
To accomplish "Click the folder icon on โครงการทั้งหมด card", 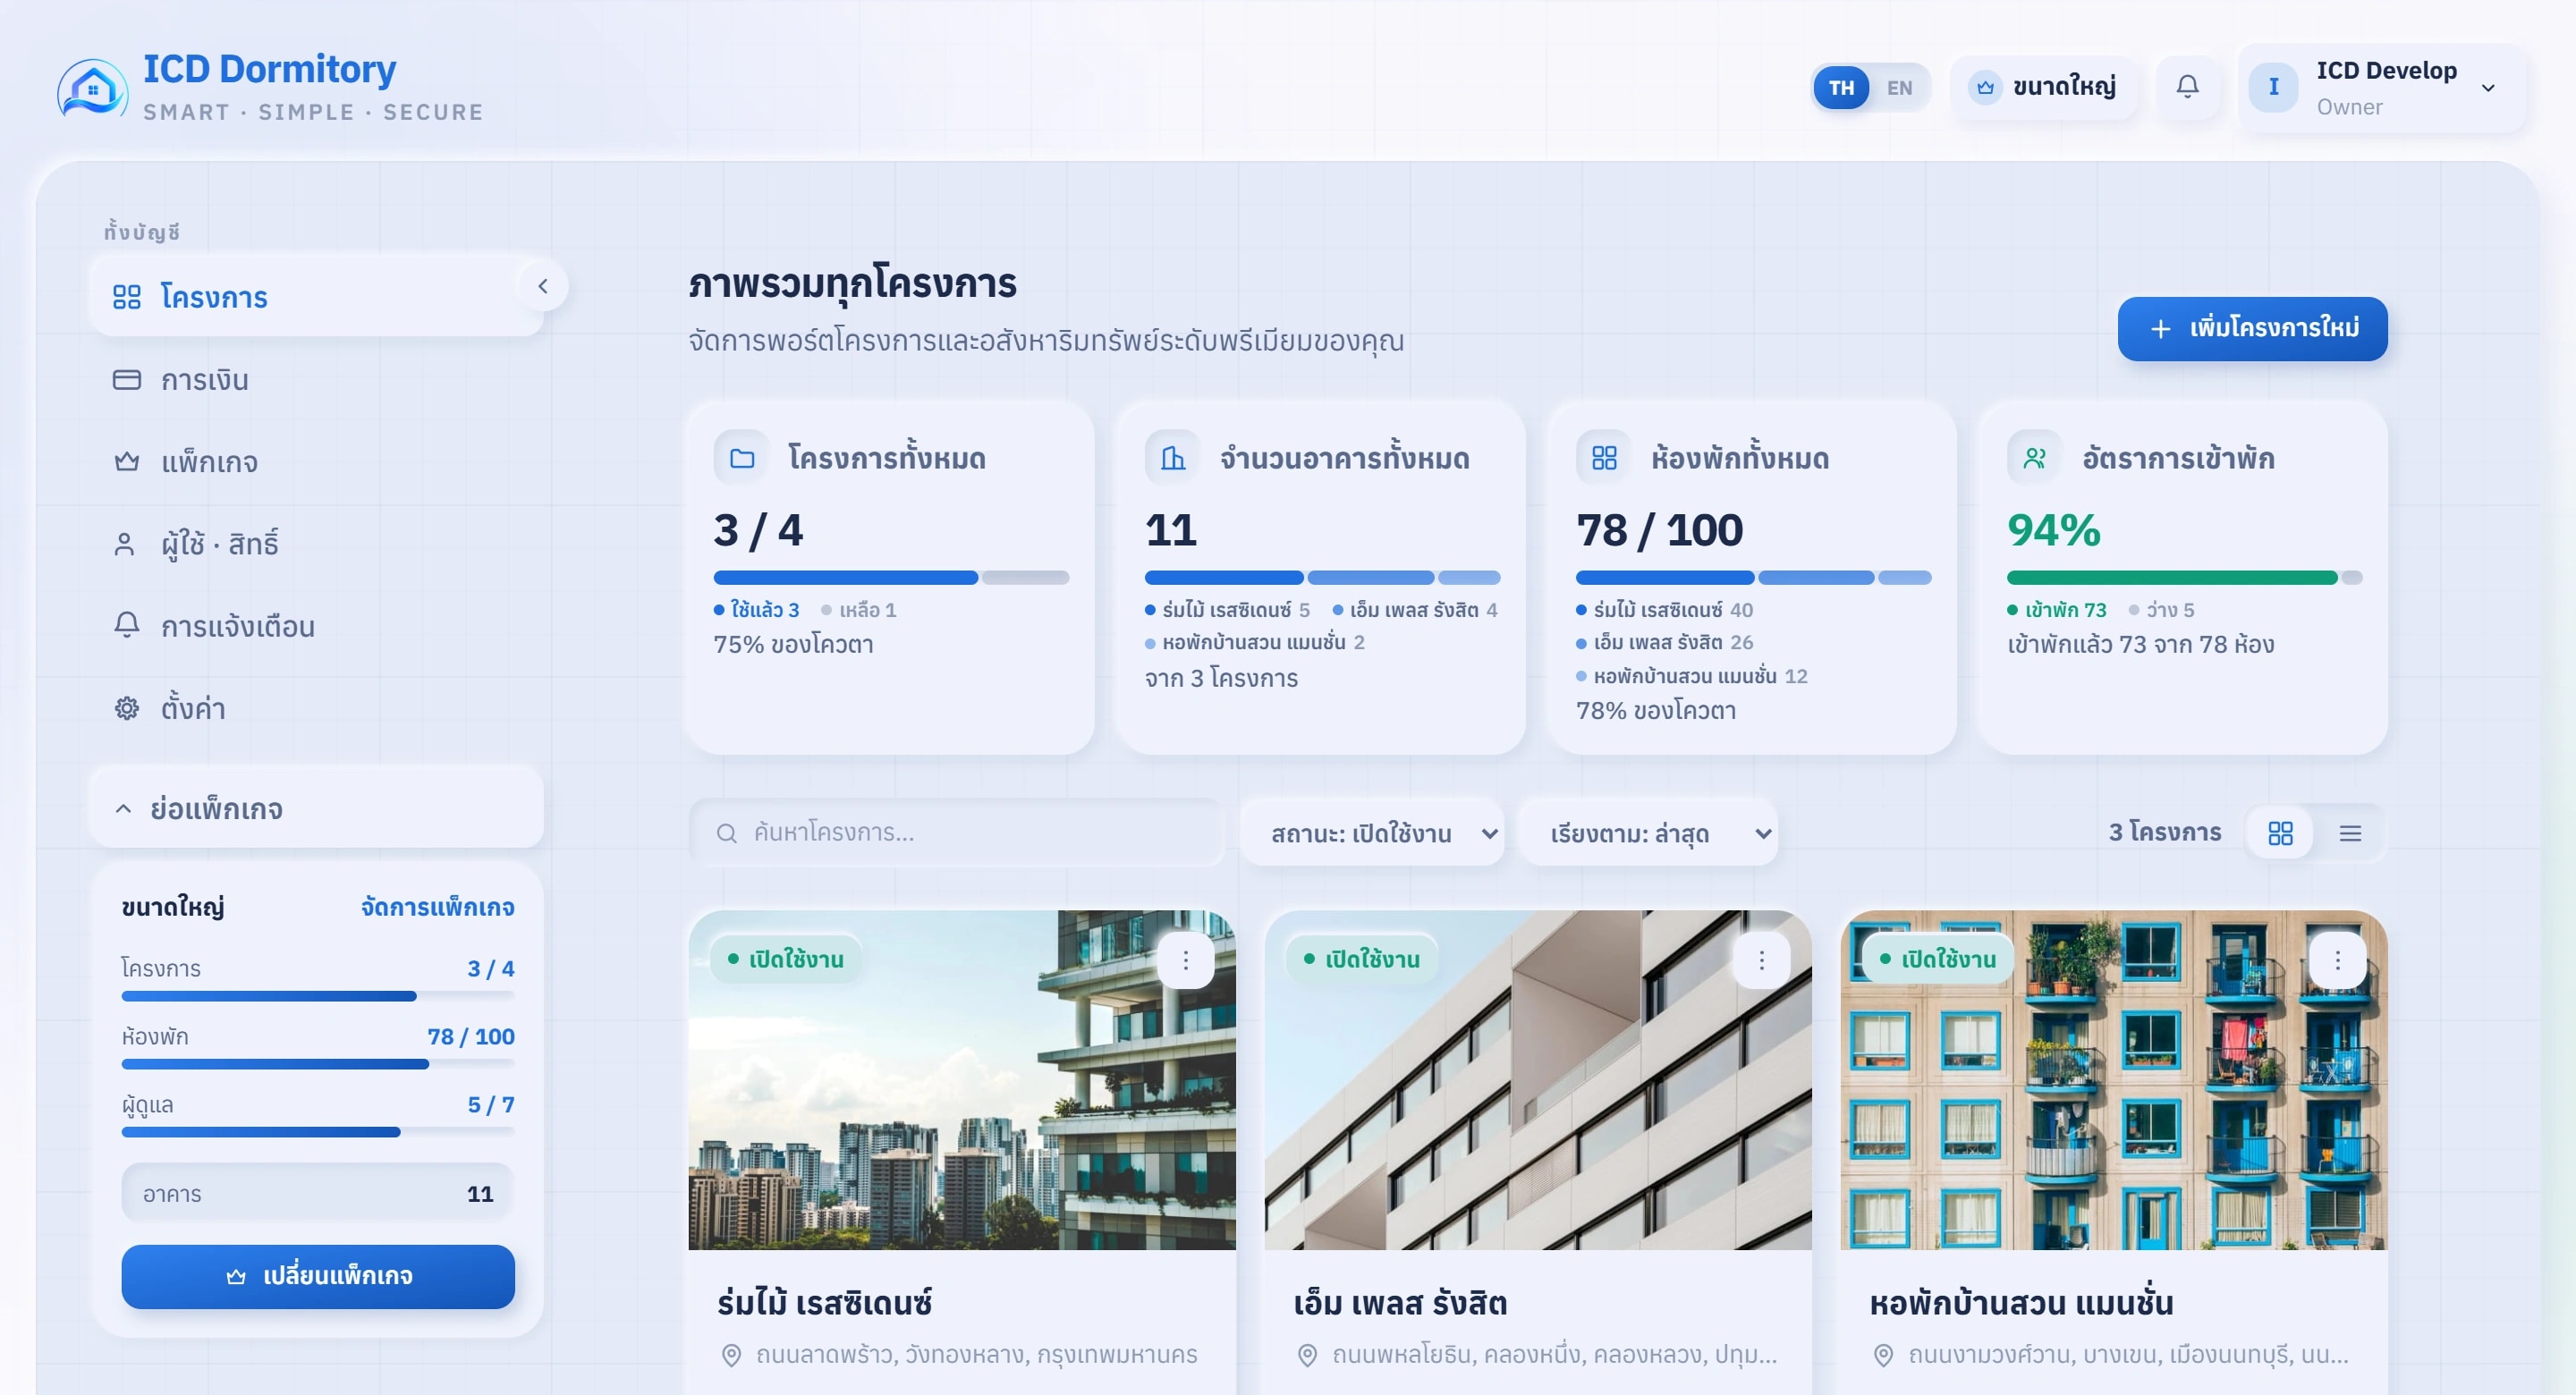I will [x=742, y=458].
